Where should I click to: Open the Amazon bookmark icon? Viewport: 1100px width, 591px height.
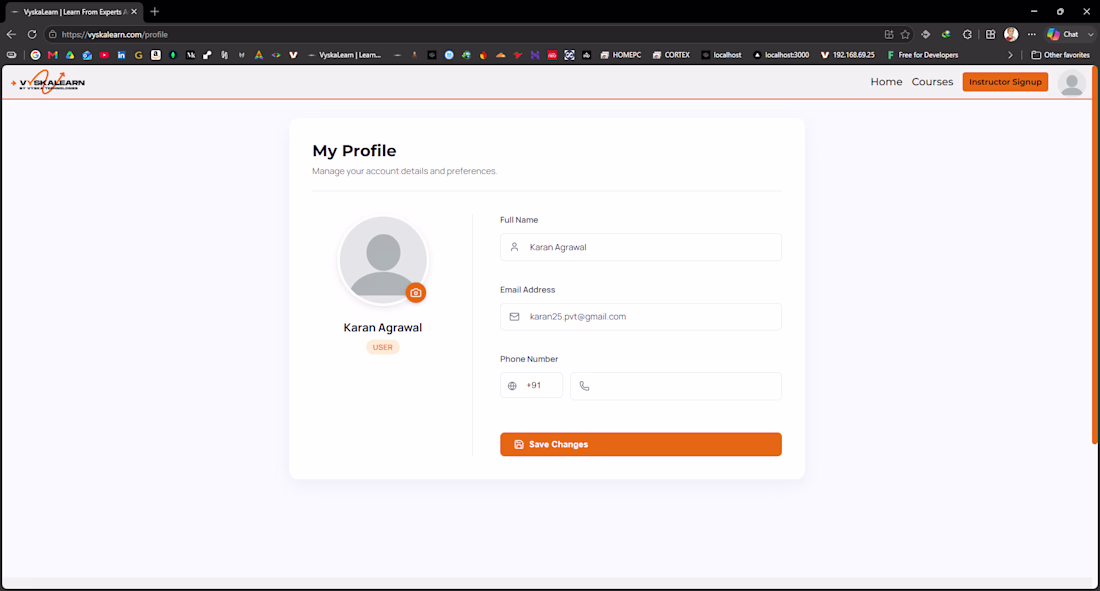pos(156,55)
